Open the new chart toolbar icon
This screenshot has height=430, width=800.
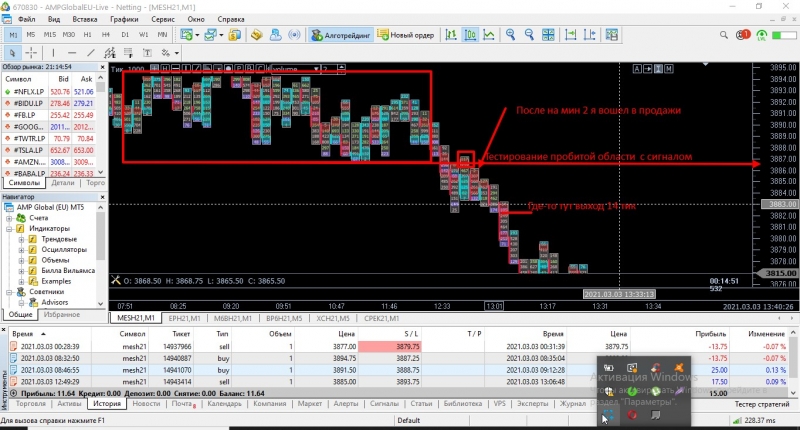coord(186,35)
